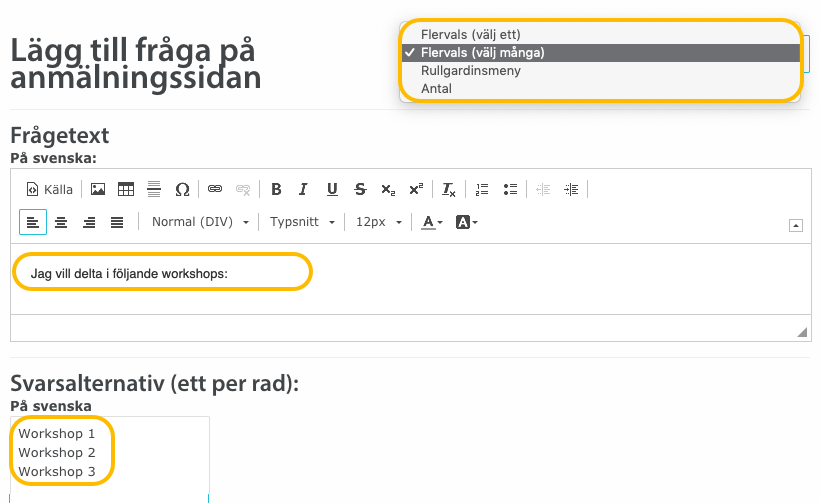Open the text color picker
Viewport: 822px width, 503px height.
click(x=431, y=222)
